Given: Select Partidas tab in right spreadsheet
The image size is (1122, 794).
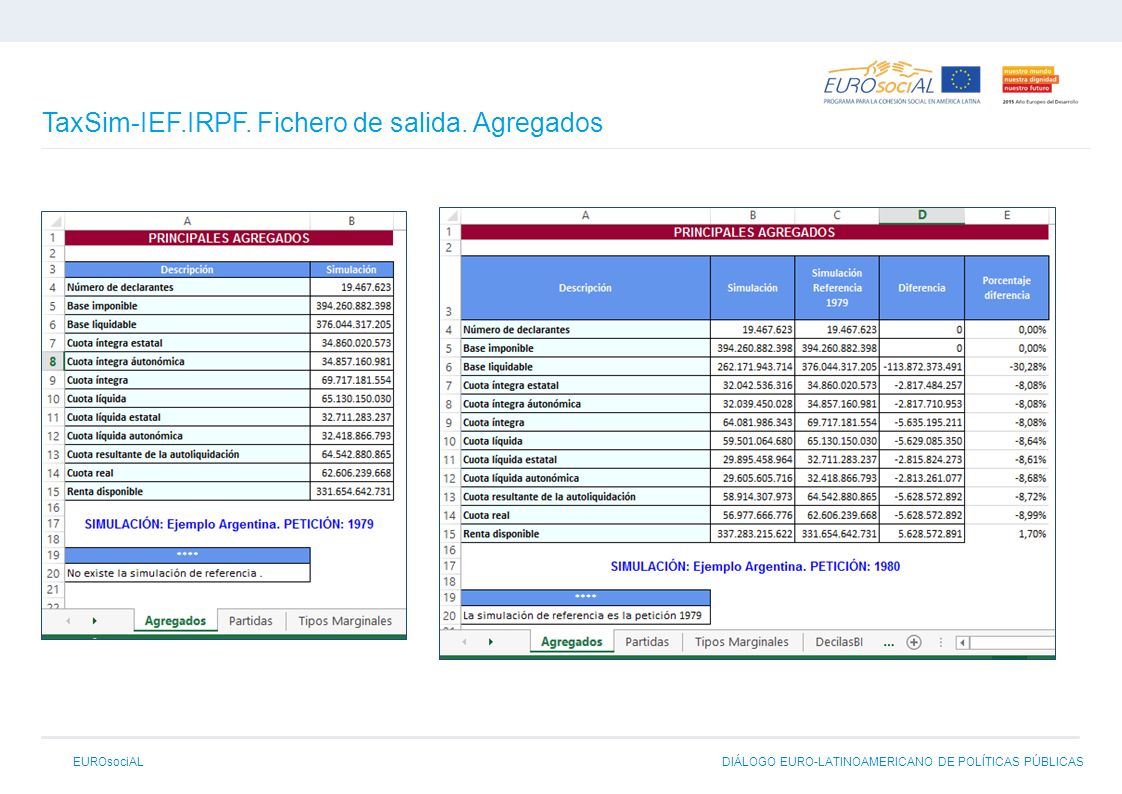Looking at the screenshot, I should click(x=647, y=642).
